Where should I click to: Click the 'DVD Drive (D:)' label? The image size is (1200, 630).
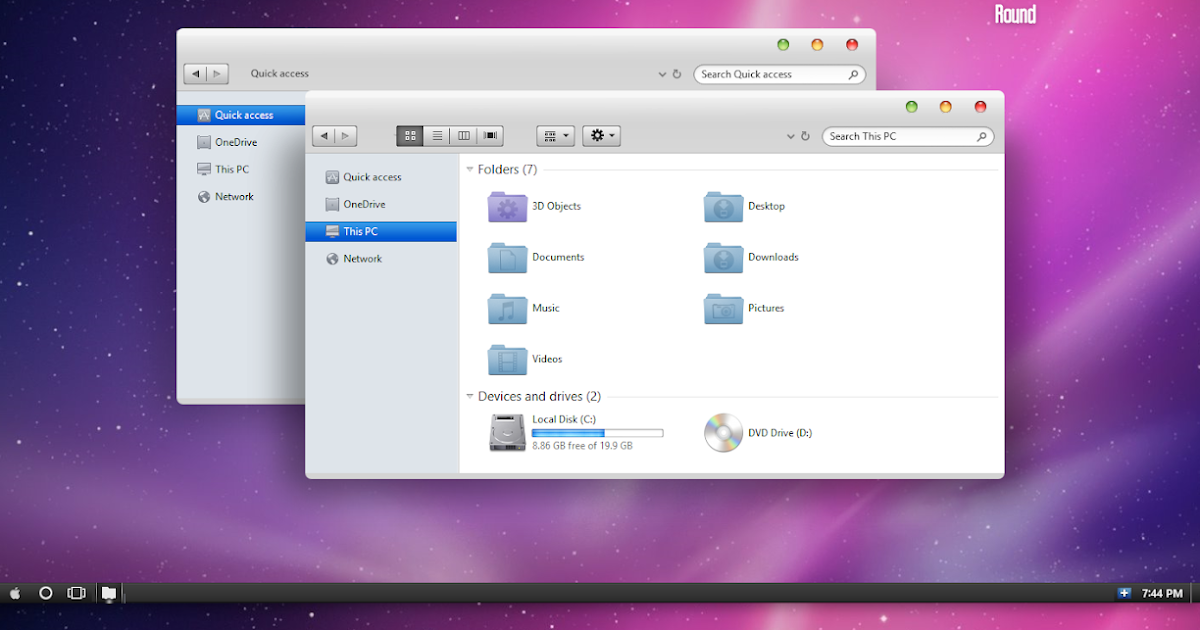(x=780, y=433)
